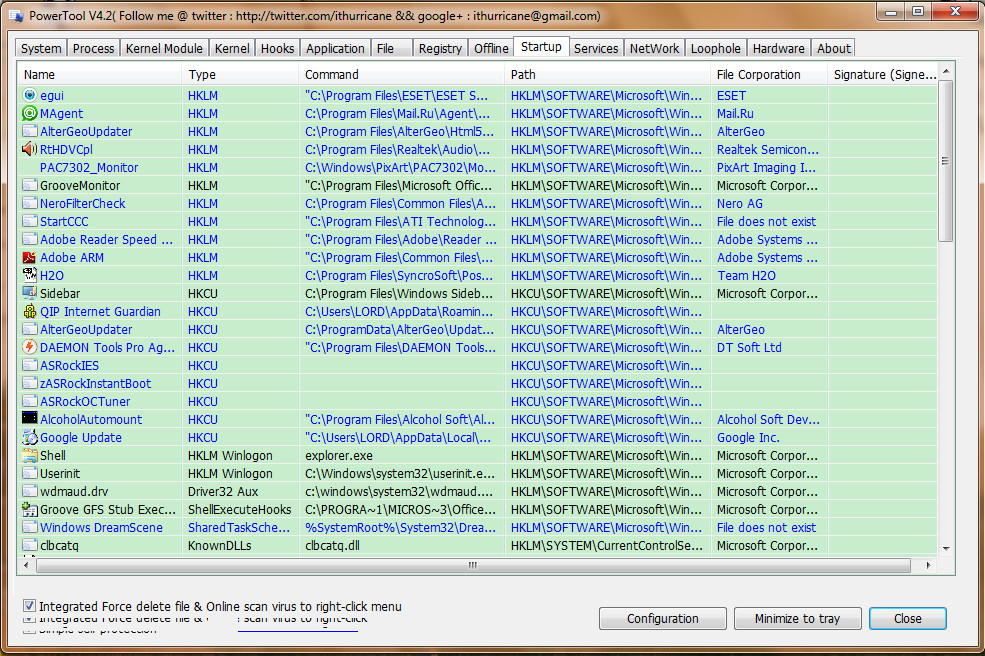The height and width of the screenshot is (656, 985).
Task: Select the PAC7302_Monitor row name
Action: [89, 168]
